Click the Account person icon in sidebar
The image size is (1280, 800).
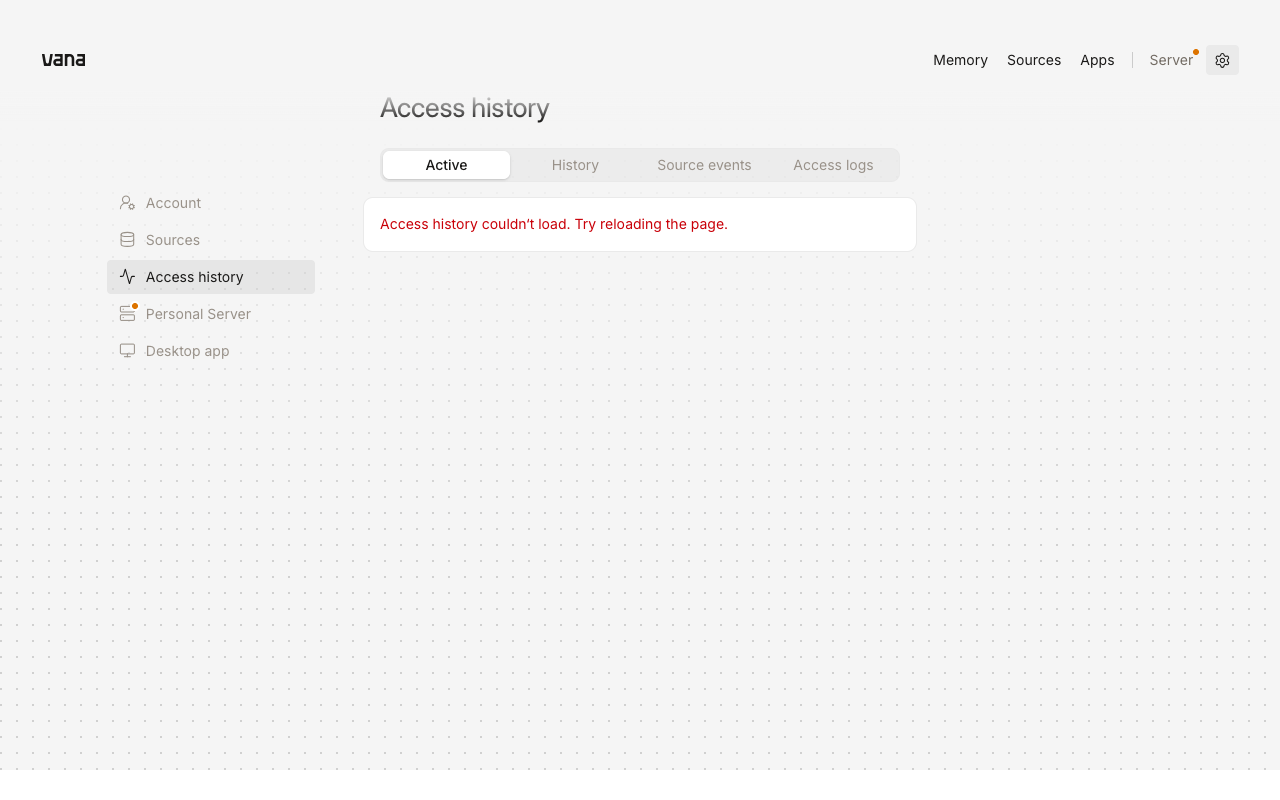(127, 203)
